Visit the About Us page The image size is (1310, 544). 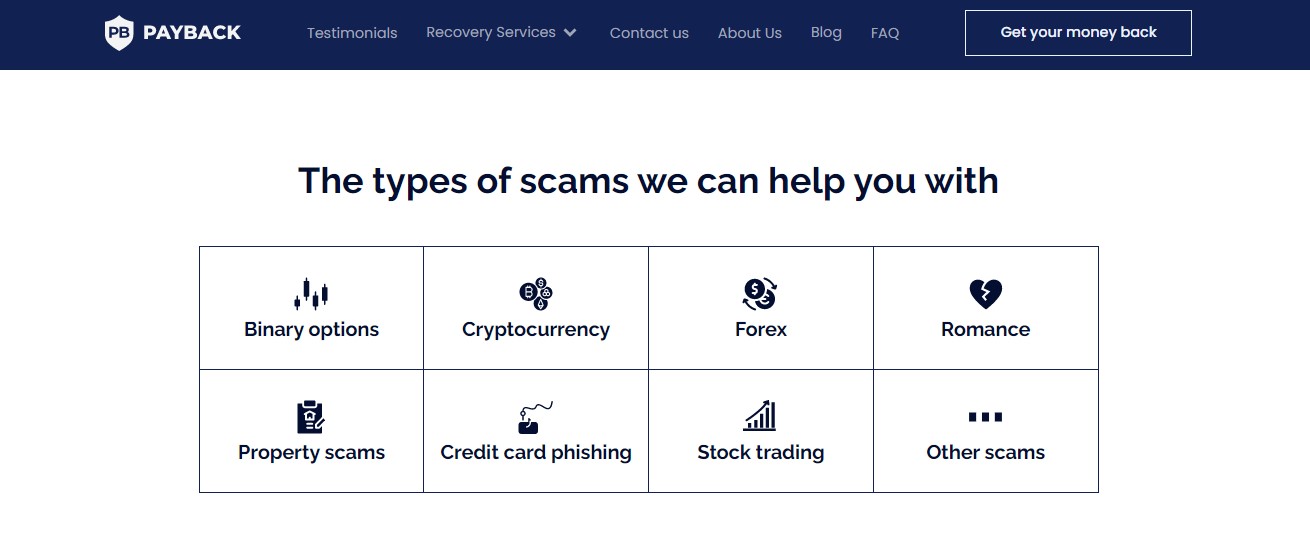750,33
